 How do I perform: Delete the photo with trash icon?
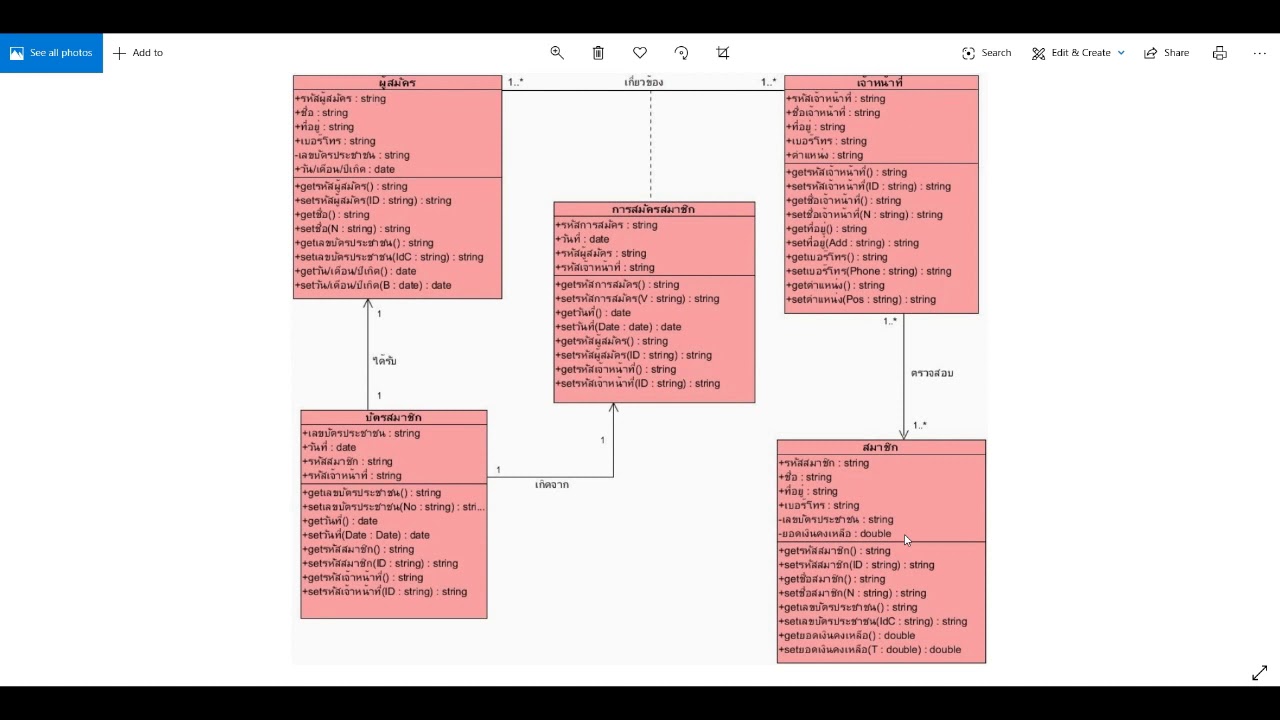click(598, 53)
